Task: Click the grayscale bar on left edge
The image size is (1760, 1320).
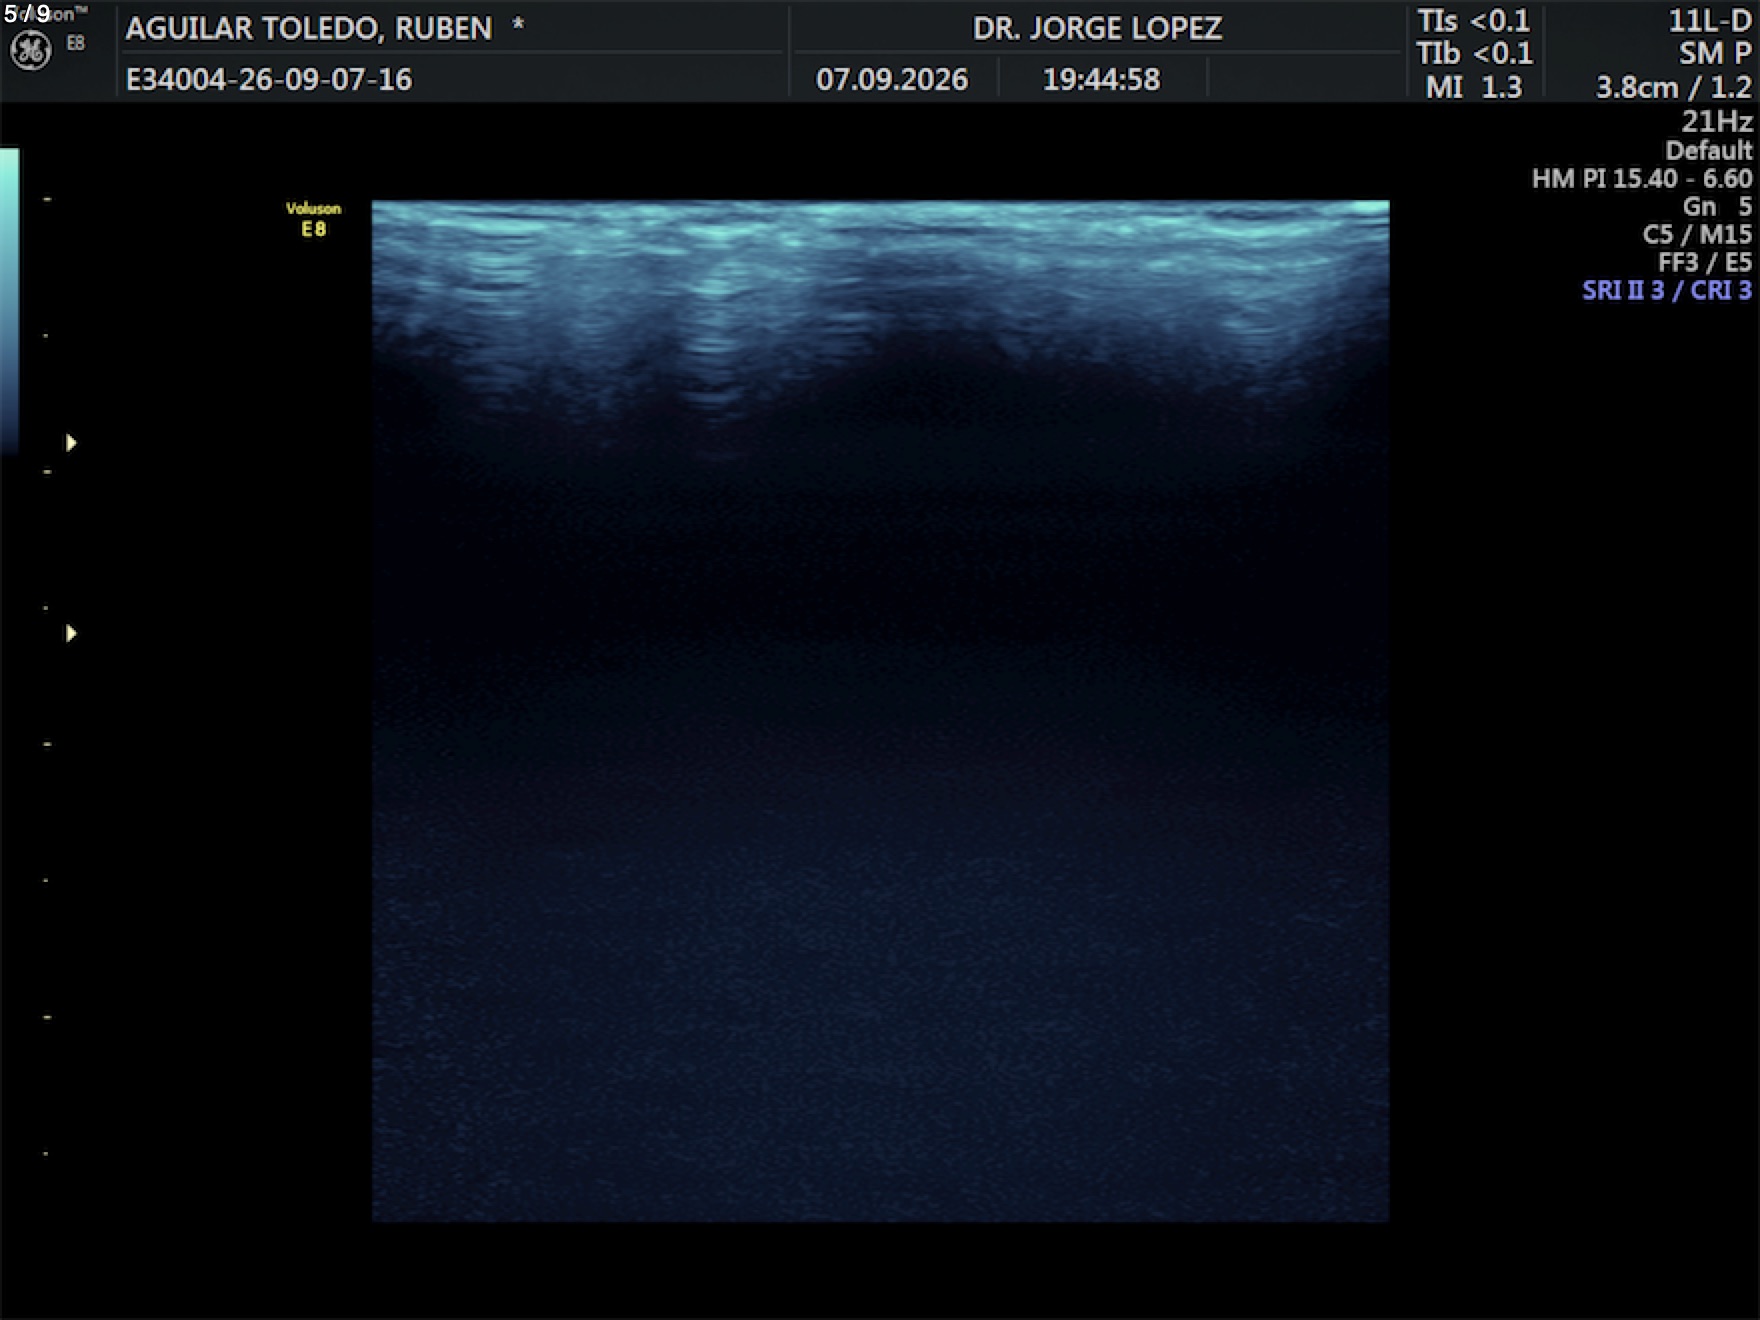Action: [9, 300]
